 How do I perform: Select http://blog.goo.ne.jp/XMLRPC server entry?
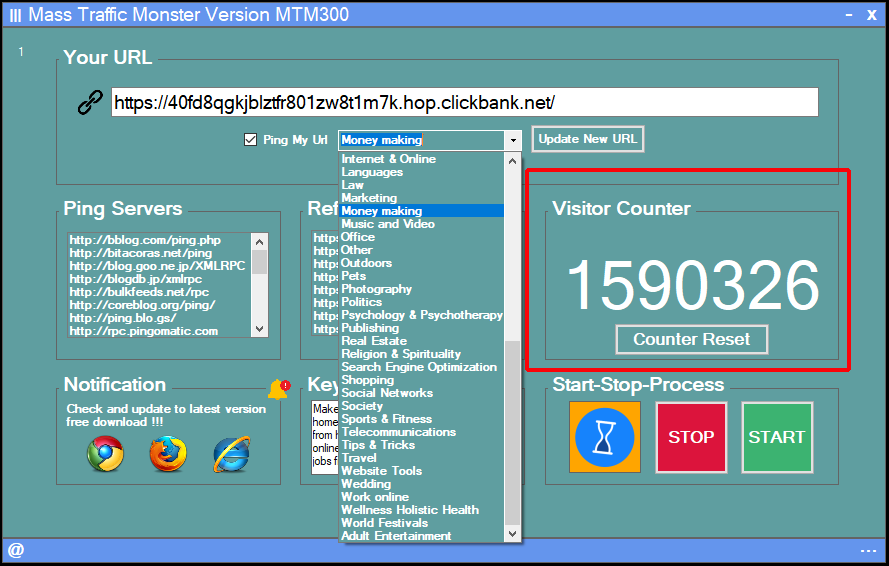click(159, 267)
